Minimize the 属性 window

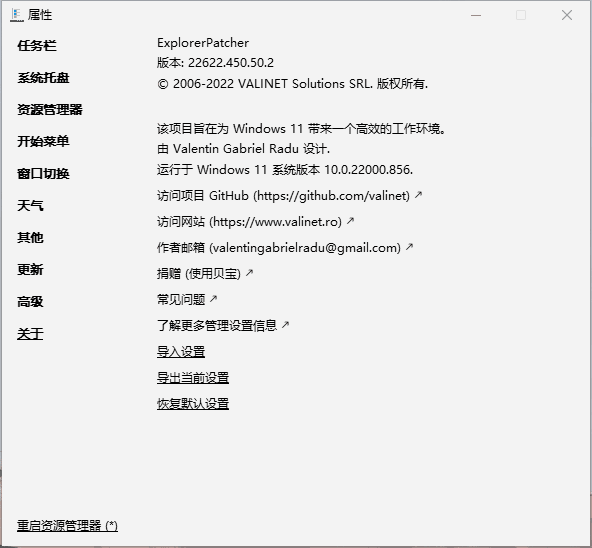tap(476, 15)
